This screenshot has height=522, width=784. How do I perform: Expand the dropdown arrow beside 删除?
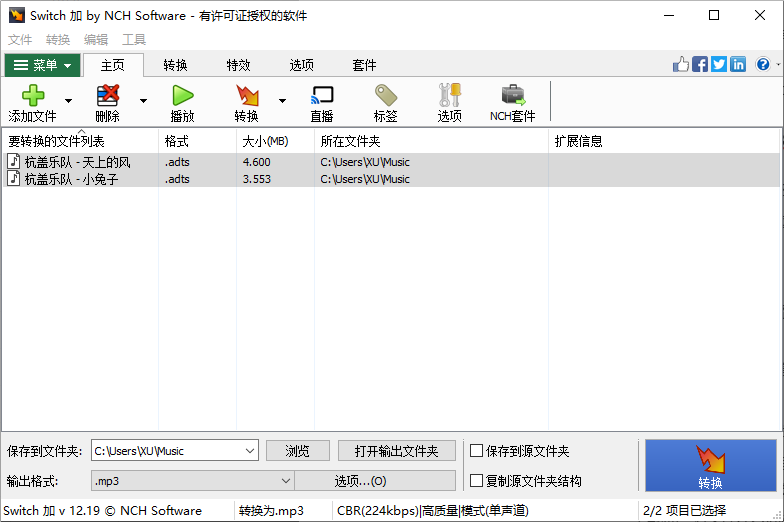tap(144, 100)
